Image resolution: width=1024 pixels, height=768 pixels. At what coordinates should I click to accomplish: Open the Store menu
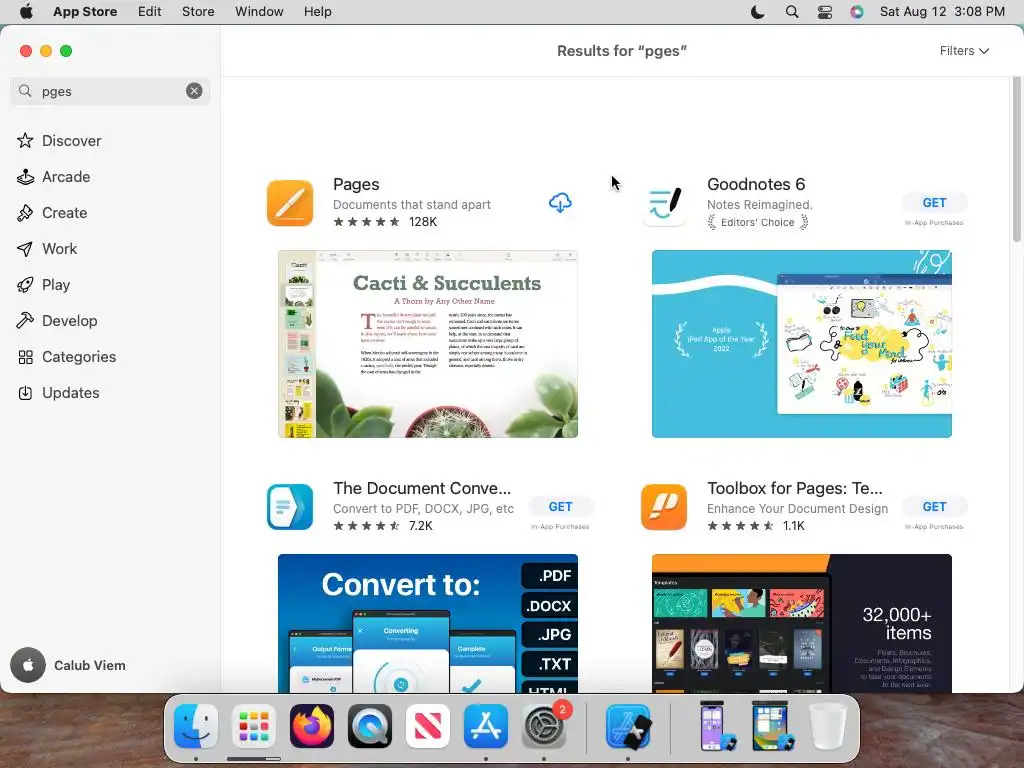[198, 12]
